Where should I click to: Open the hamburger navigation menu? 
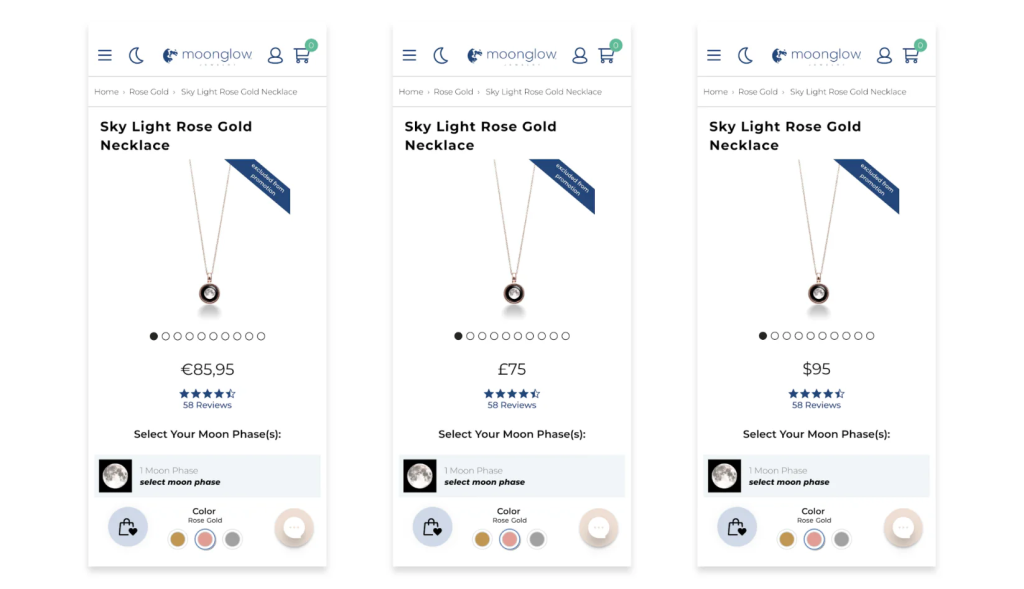coord(105,55)
